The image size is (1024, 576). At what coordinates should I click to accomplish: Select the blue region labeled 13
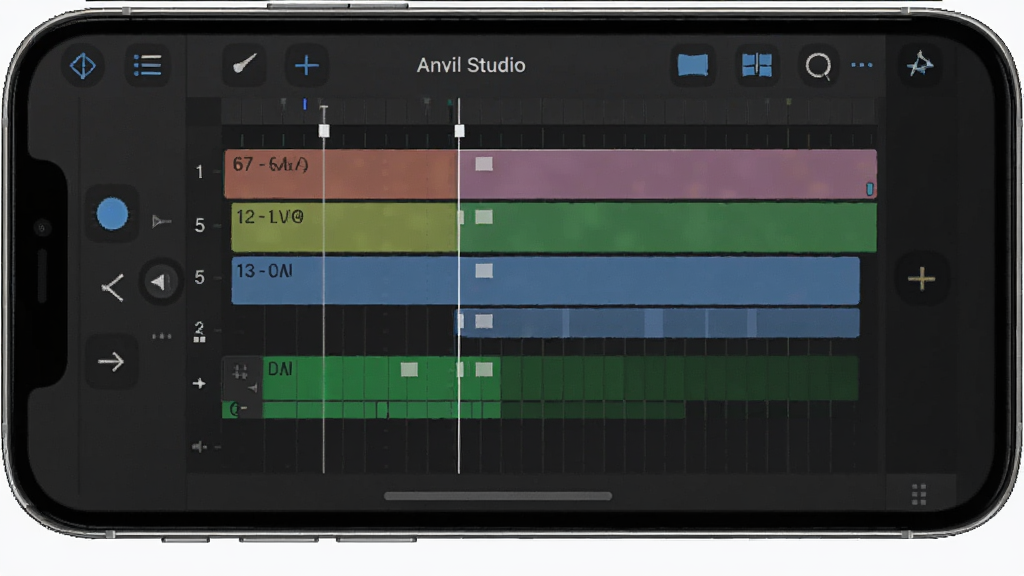tap(545, 281)
